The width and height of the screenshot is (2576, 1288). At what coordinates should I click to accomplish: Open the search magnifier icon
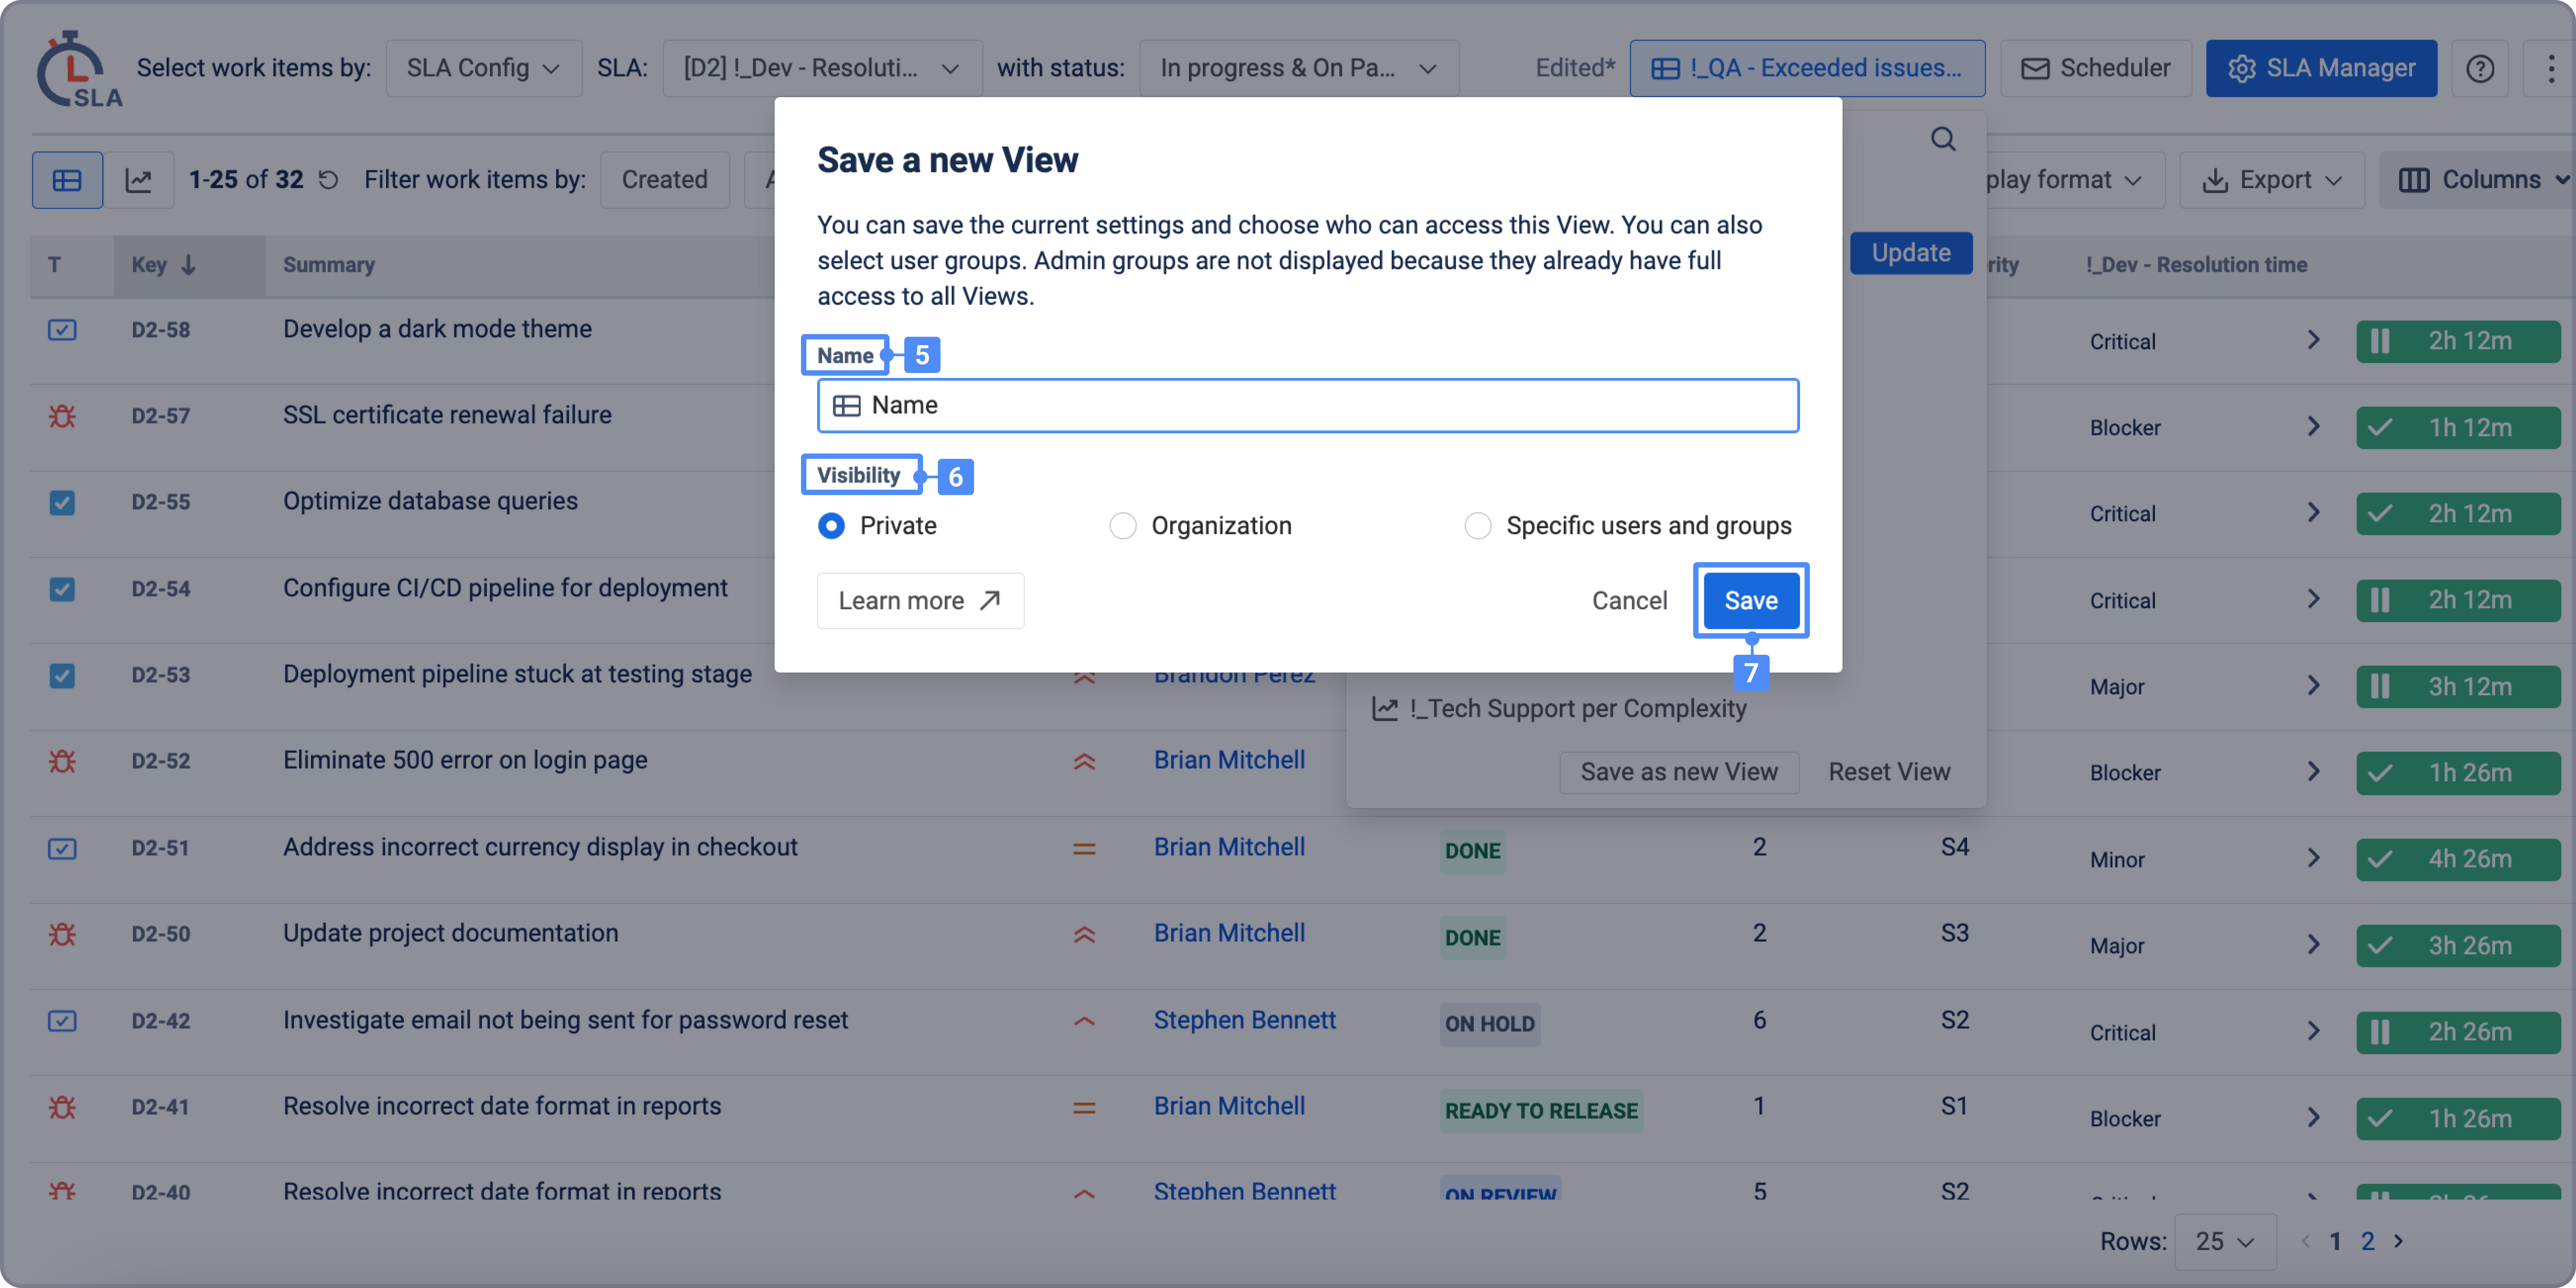tap(1943, 139)
